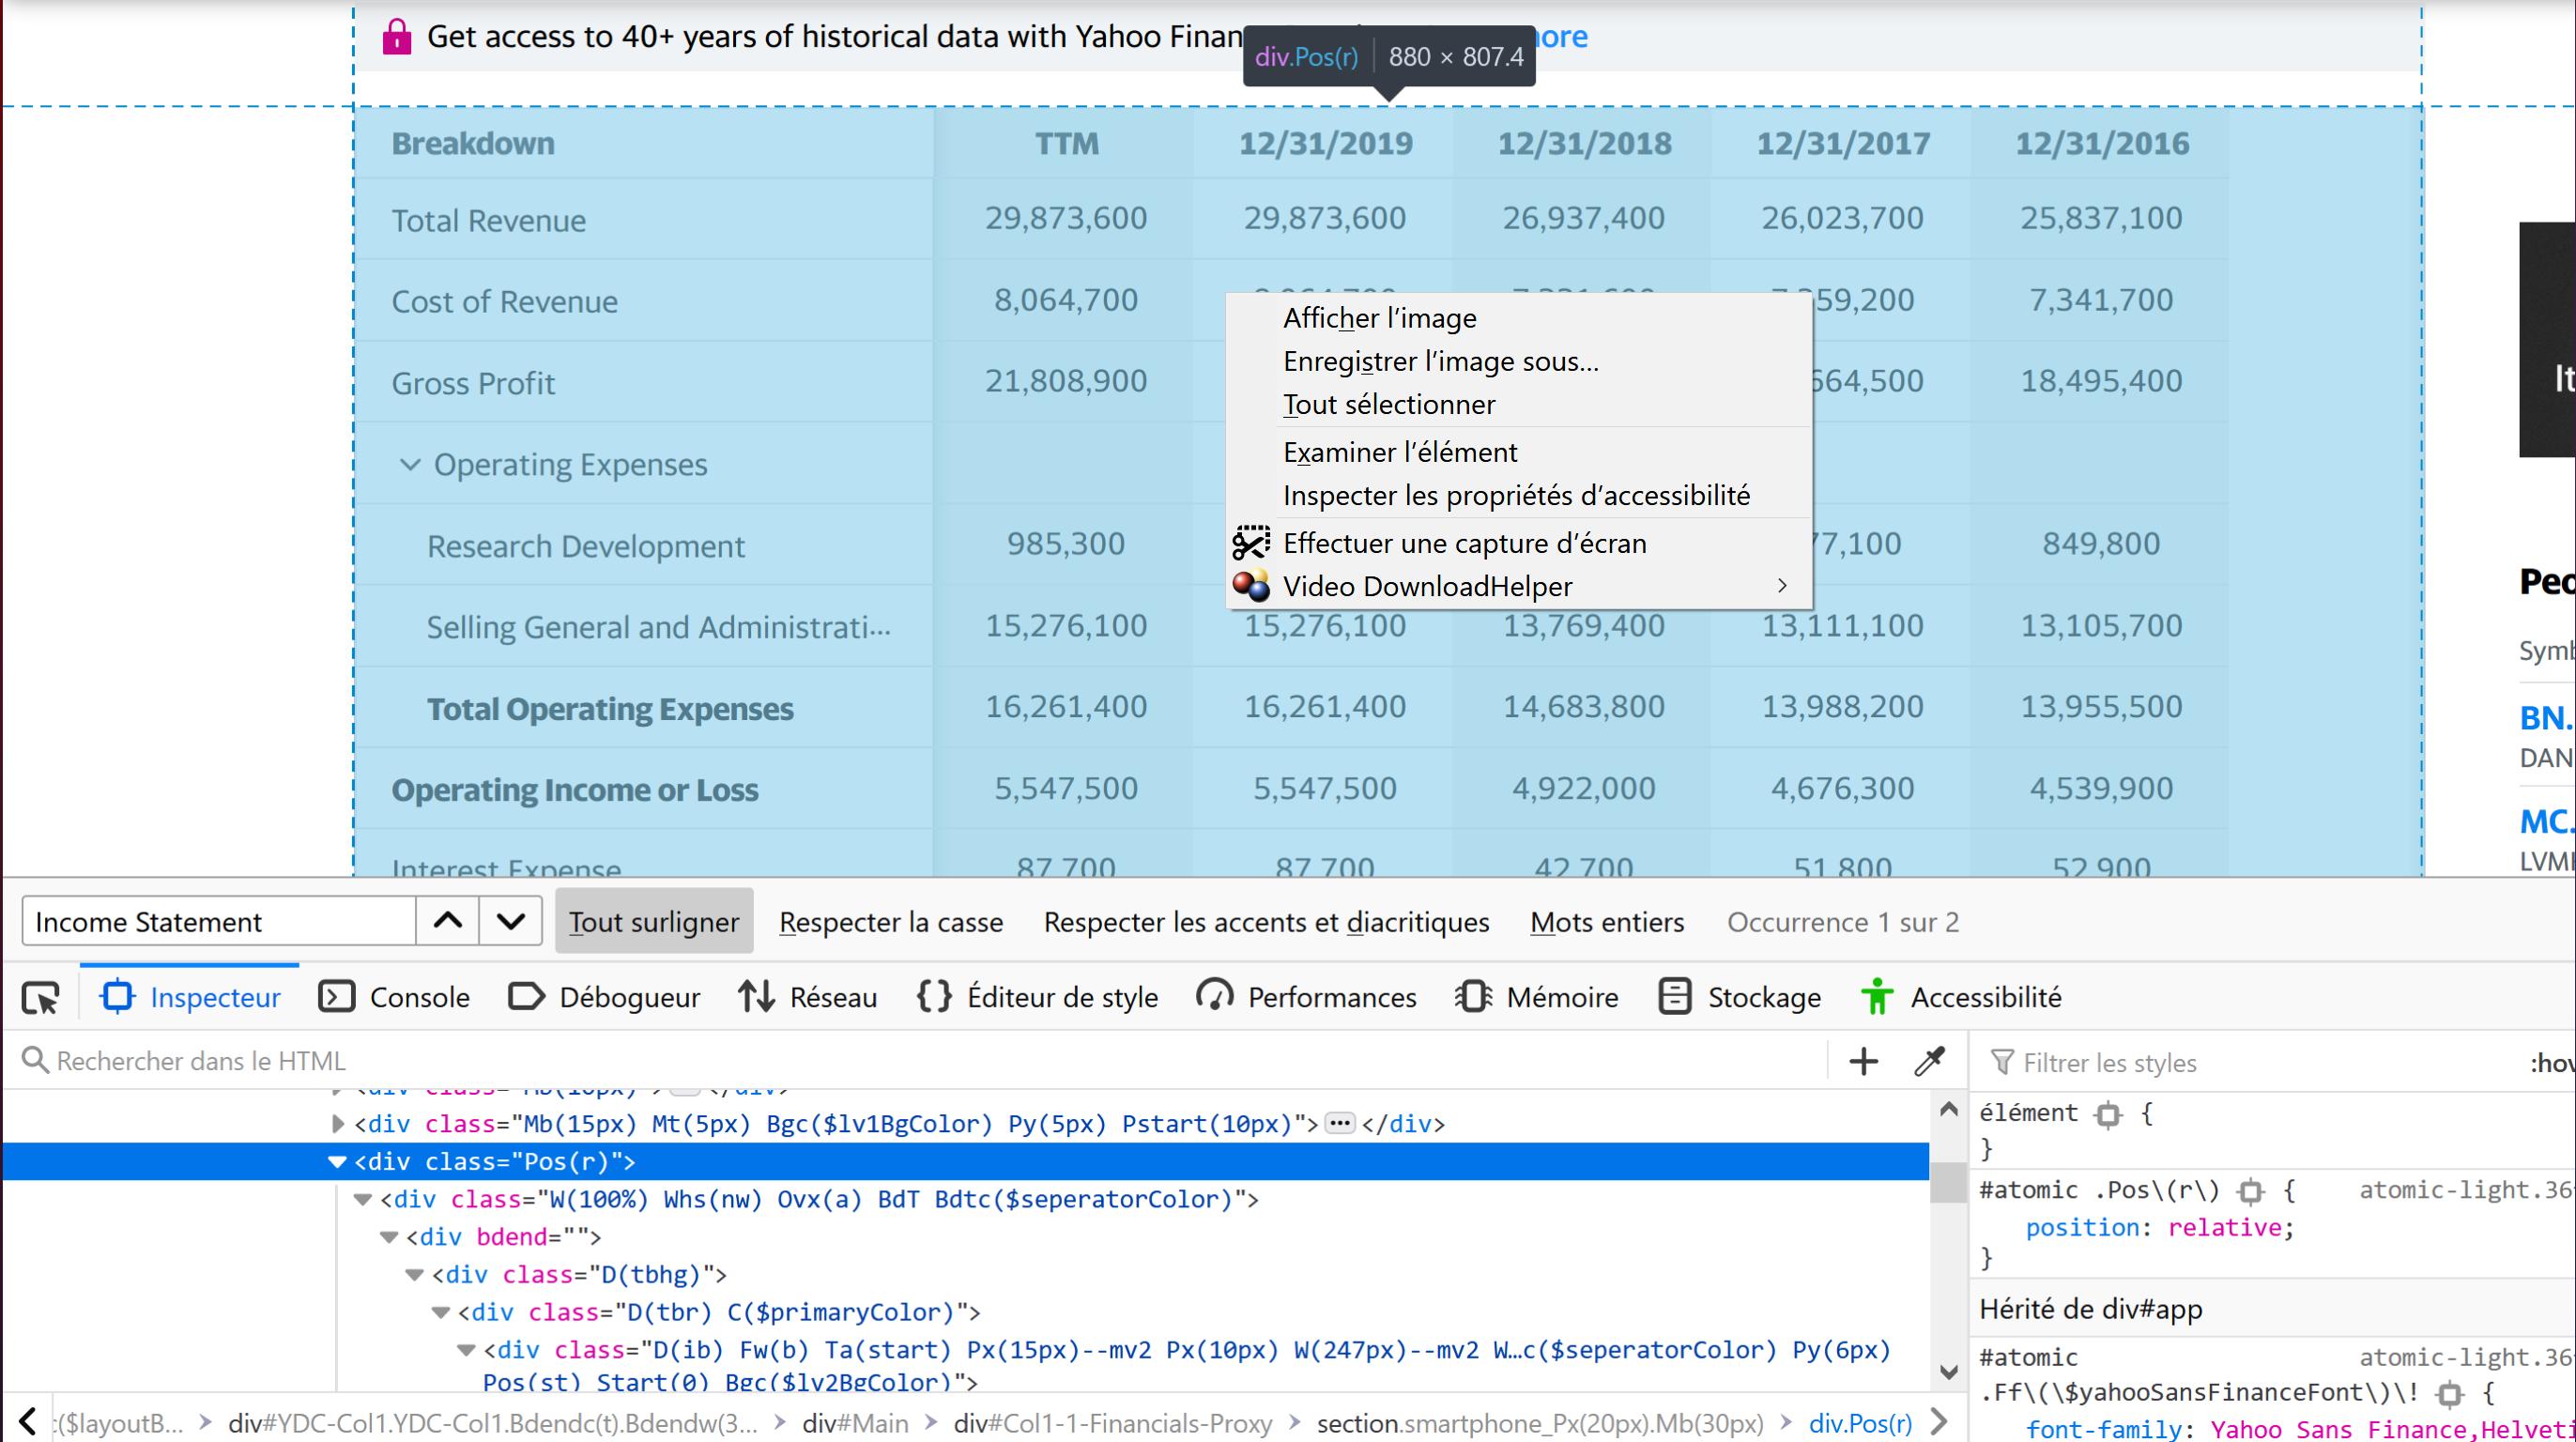The height and width of the screenshot is (1442, 2576).
Task: Click the TTM column header
Action: [1066, 143]
